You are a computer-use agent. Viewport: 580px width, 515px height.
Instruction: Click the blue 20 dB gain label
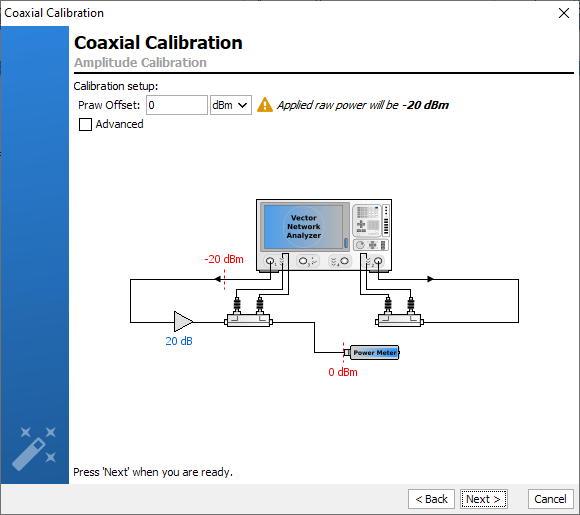(x=179, y=341)
